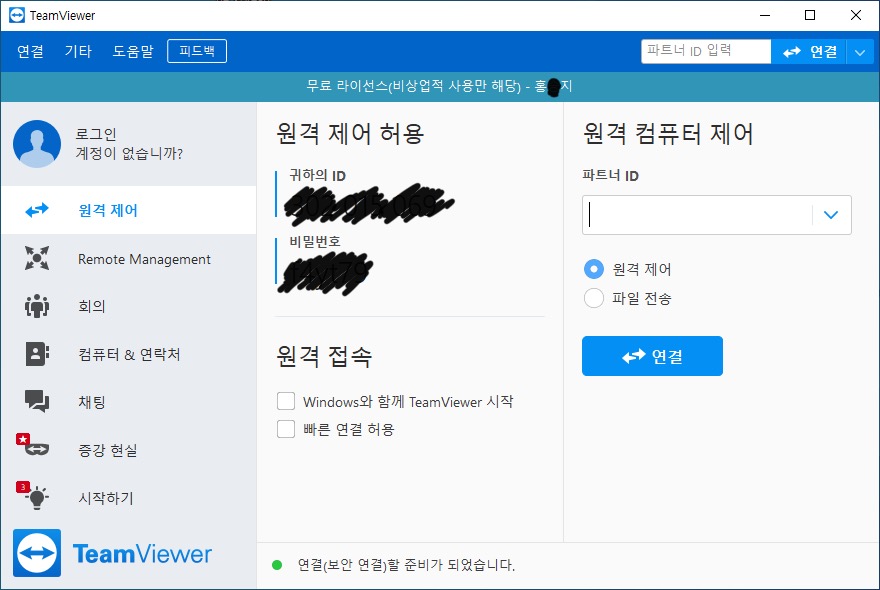
Task: Open the 연결 menu
Action: (30, 52)
